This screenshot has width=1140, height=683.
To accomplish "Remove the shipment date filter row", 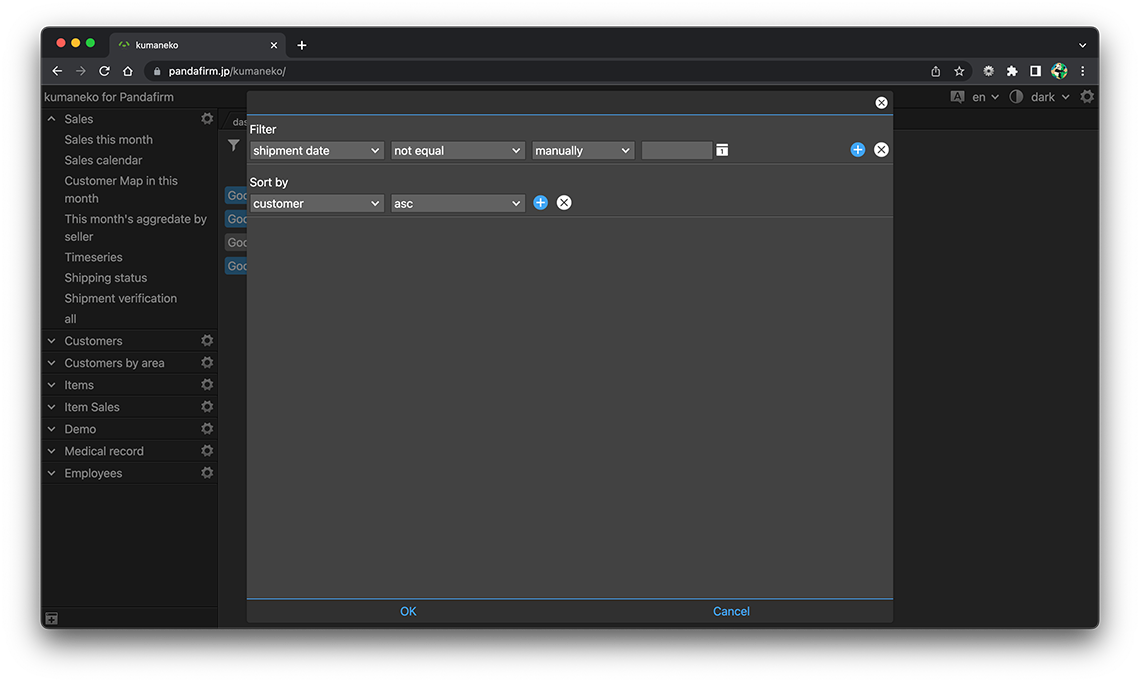I will click(881, 150).
